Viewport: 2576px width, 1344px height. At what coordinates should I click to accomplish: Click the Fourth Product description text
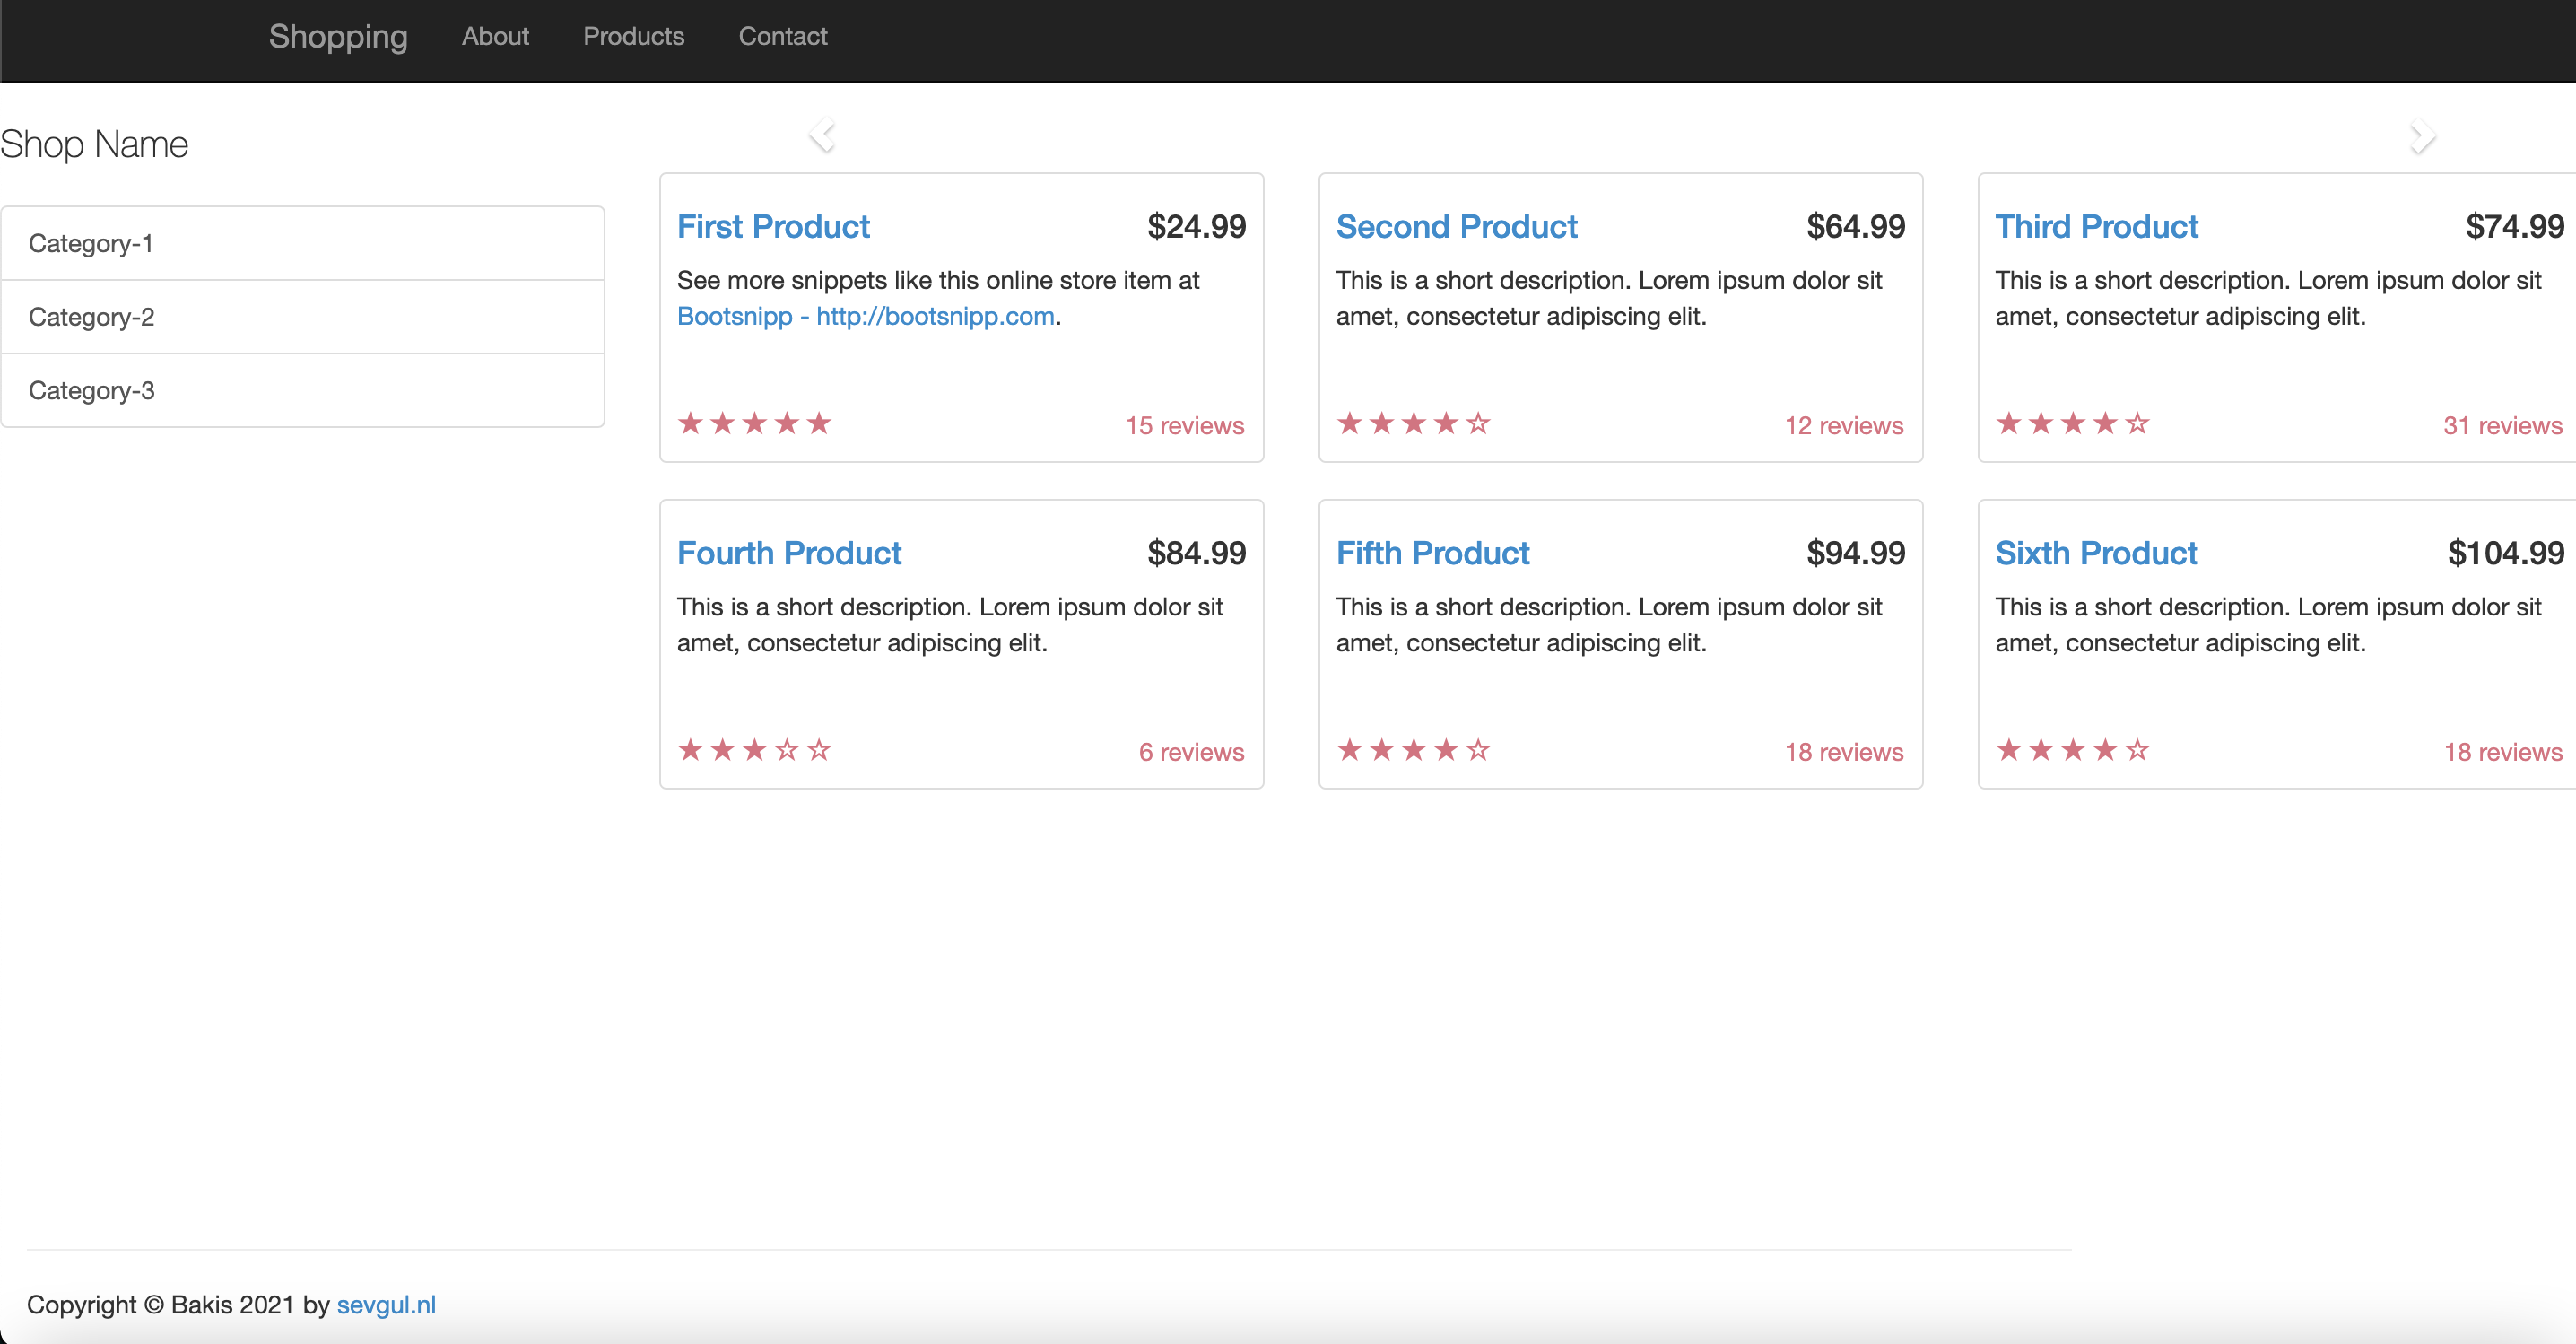950,625
